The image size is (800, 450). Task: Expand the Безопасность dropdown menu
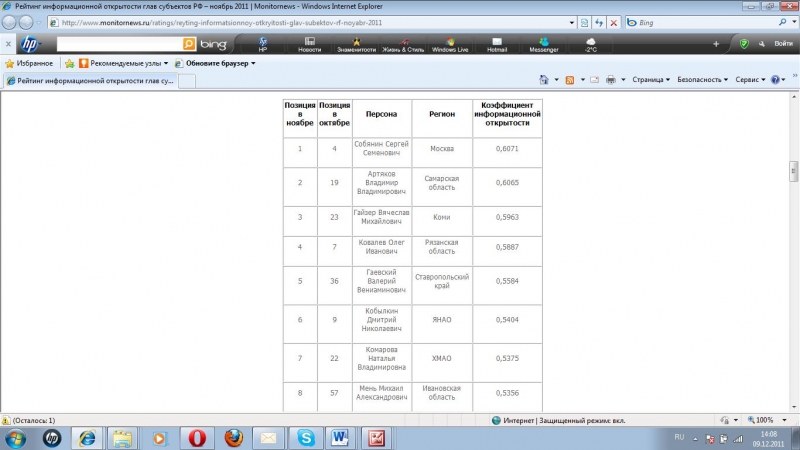pyautogui.click(x=702, y=79)
